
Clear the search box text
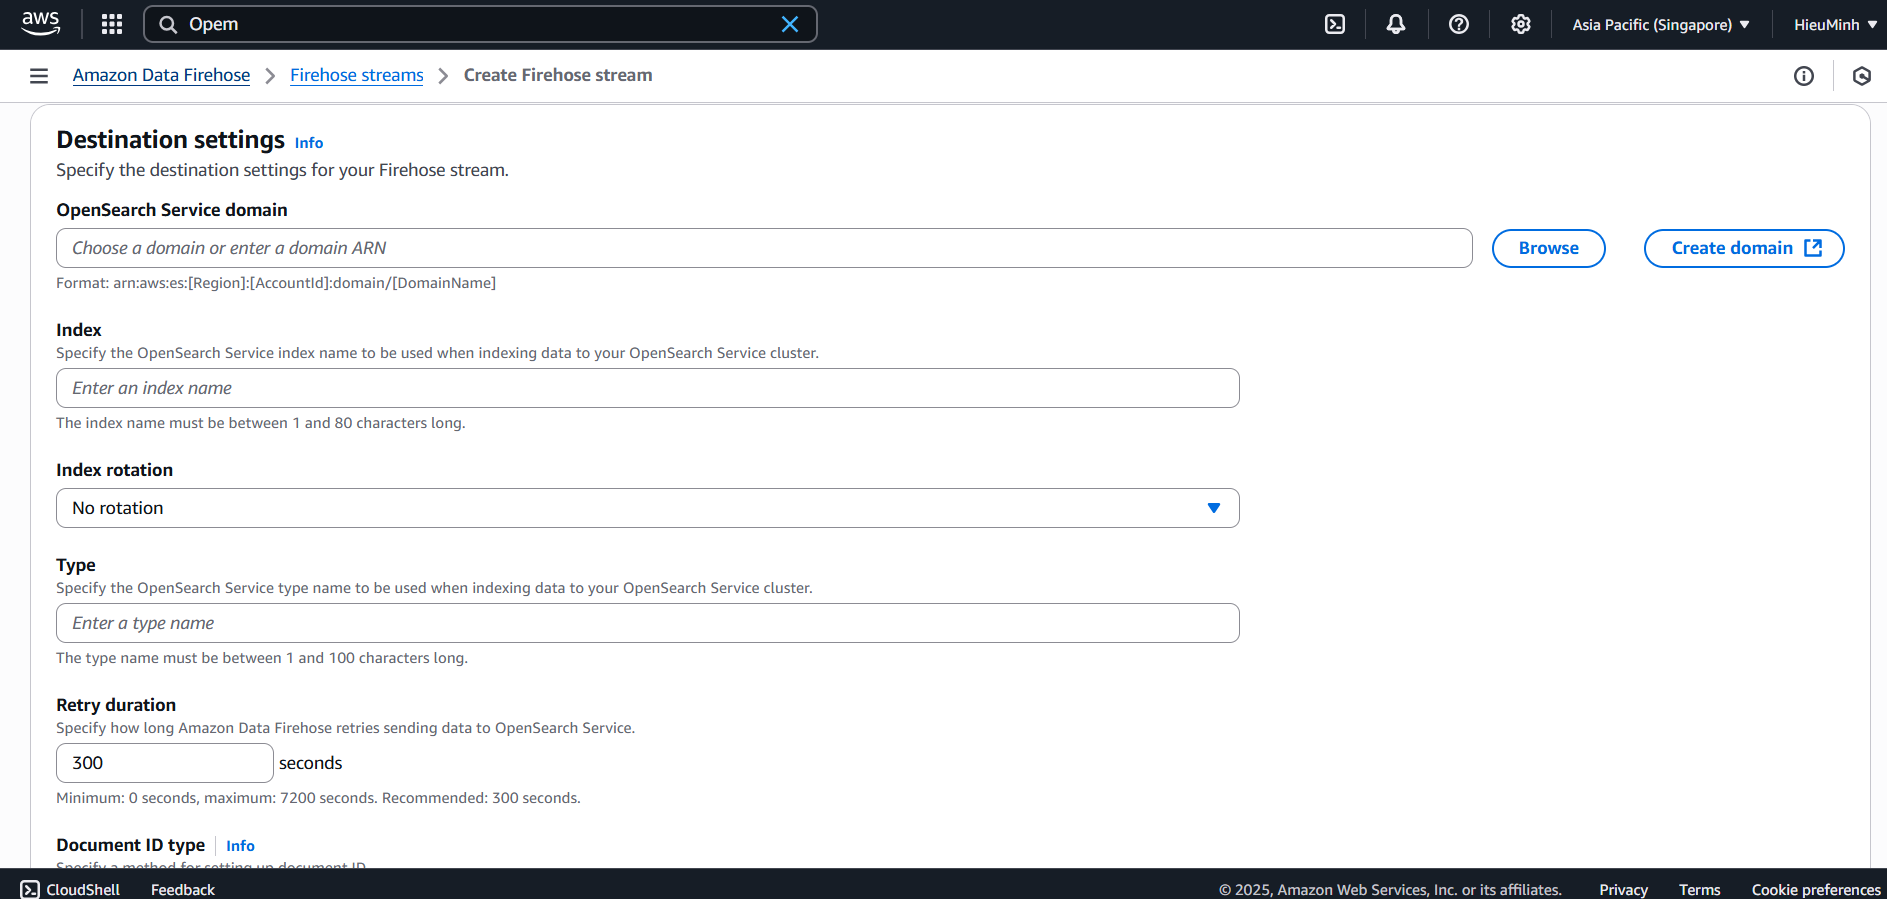[x=790, y=24]
